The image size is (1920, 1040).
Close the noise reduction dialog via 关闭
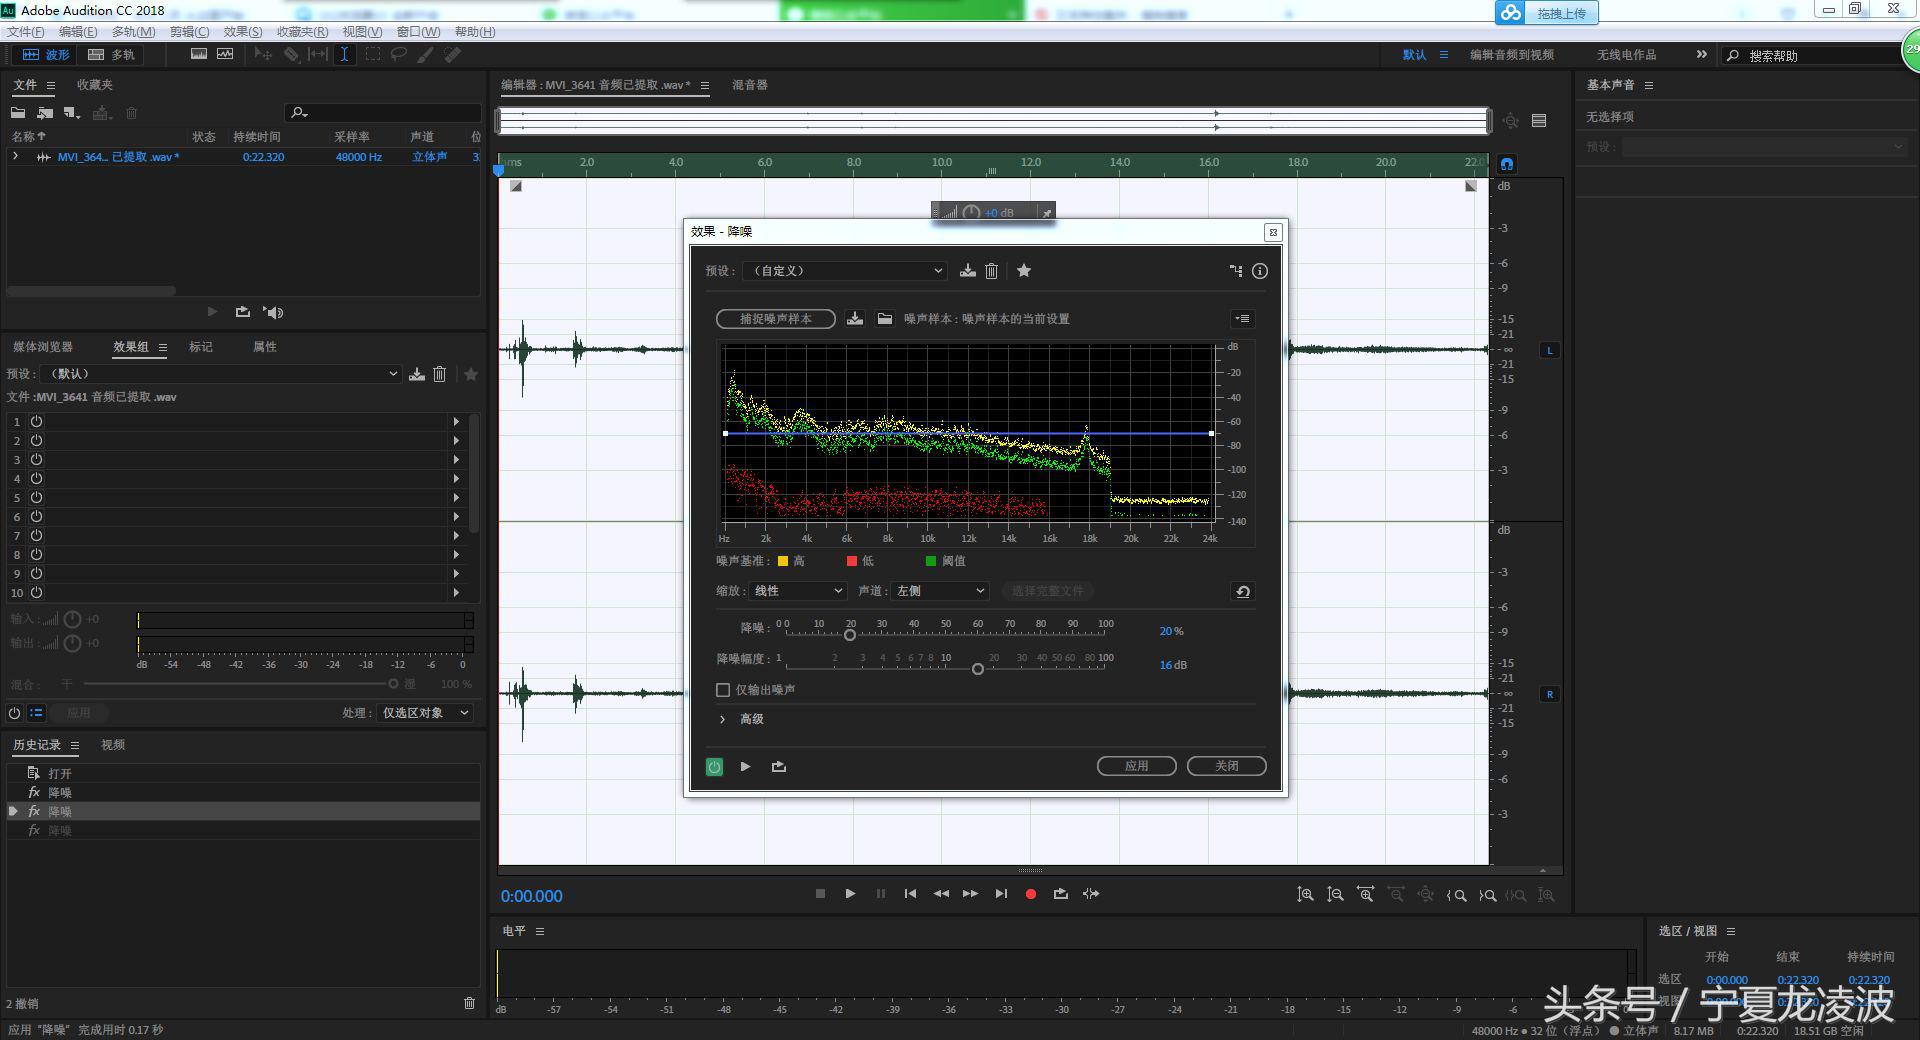tap(1227, 766)
